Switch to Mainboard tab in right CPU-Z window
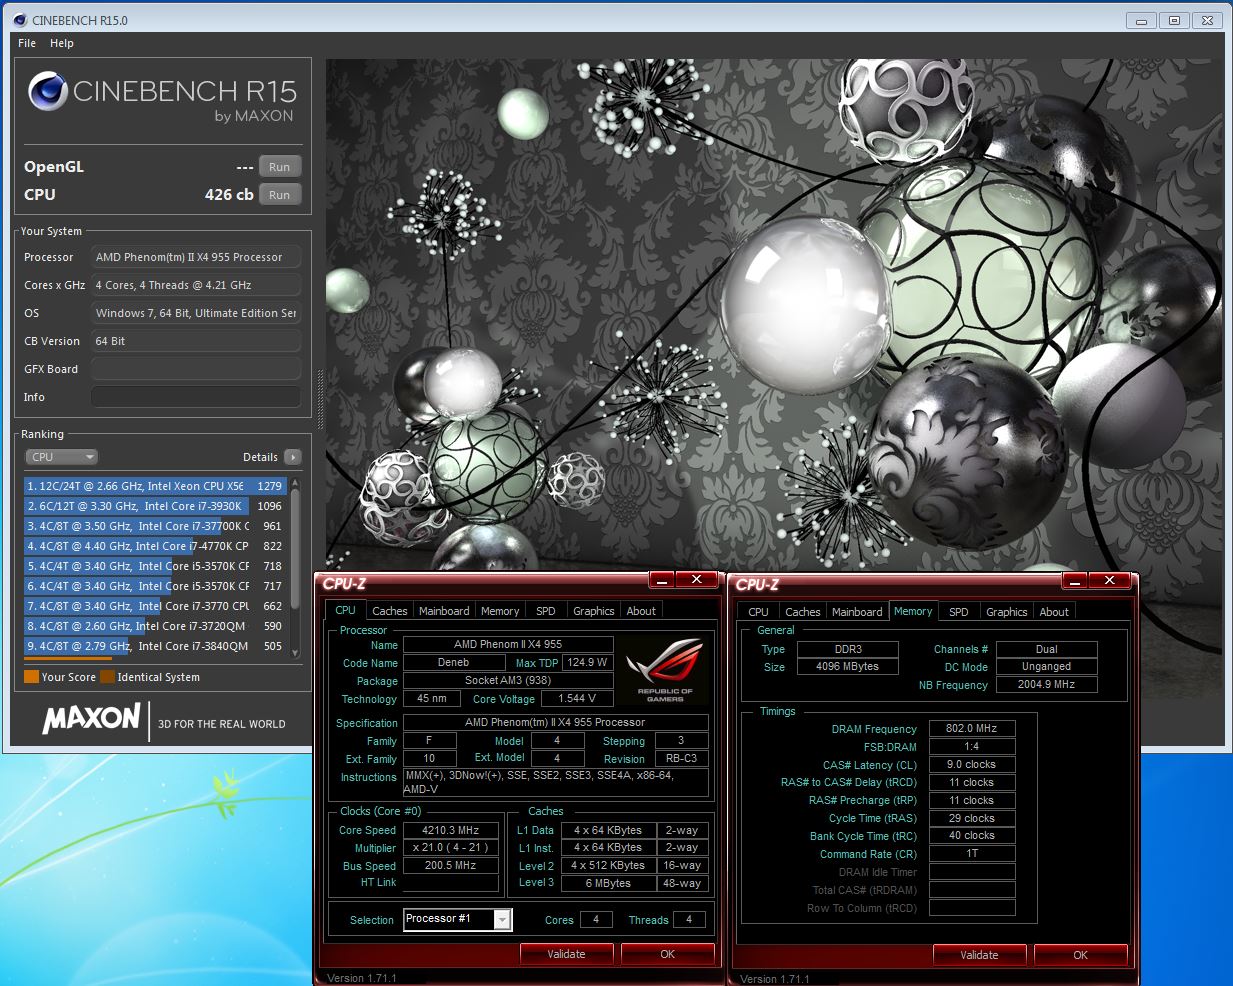Screen dimensions: 1233x986 click(857, 612)
